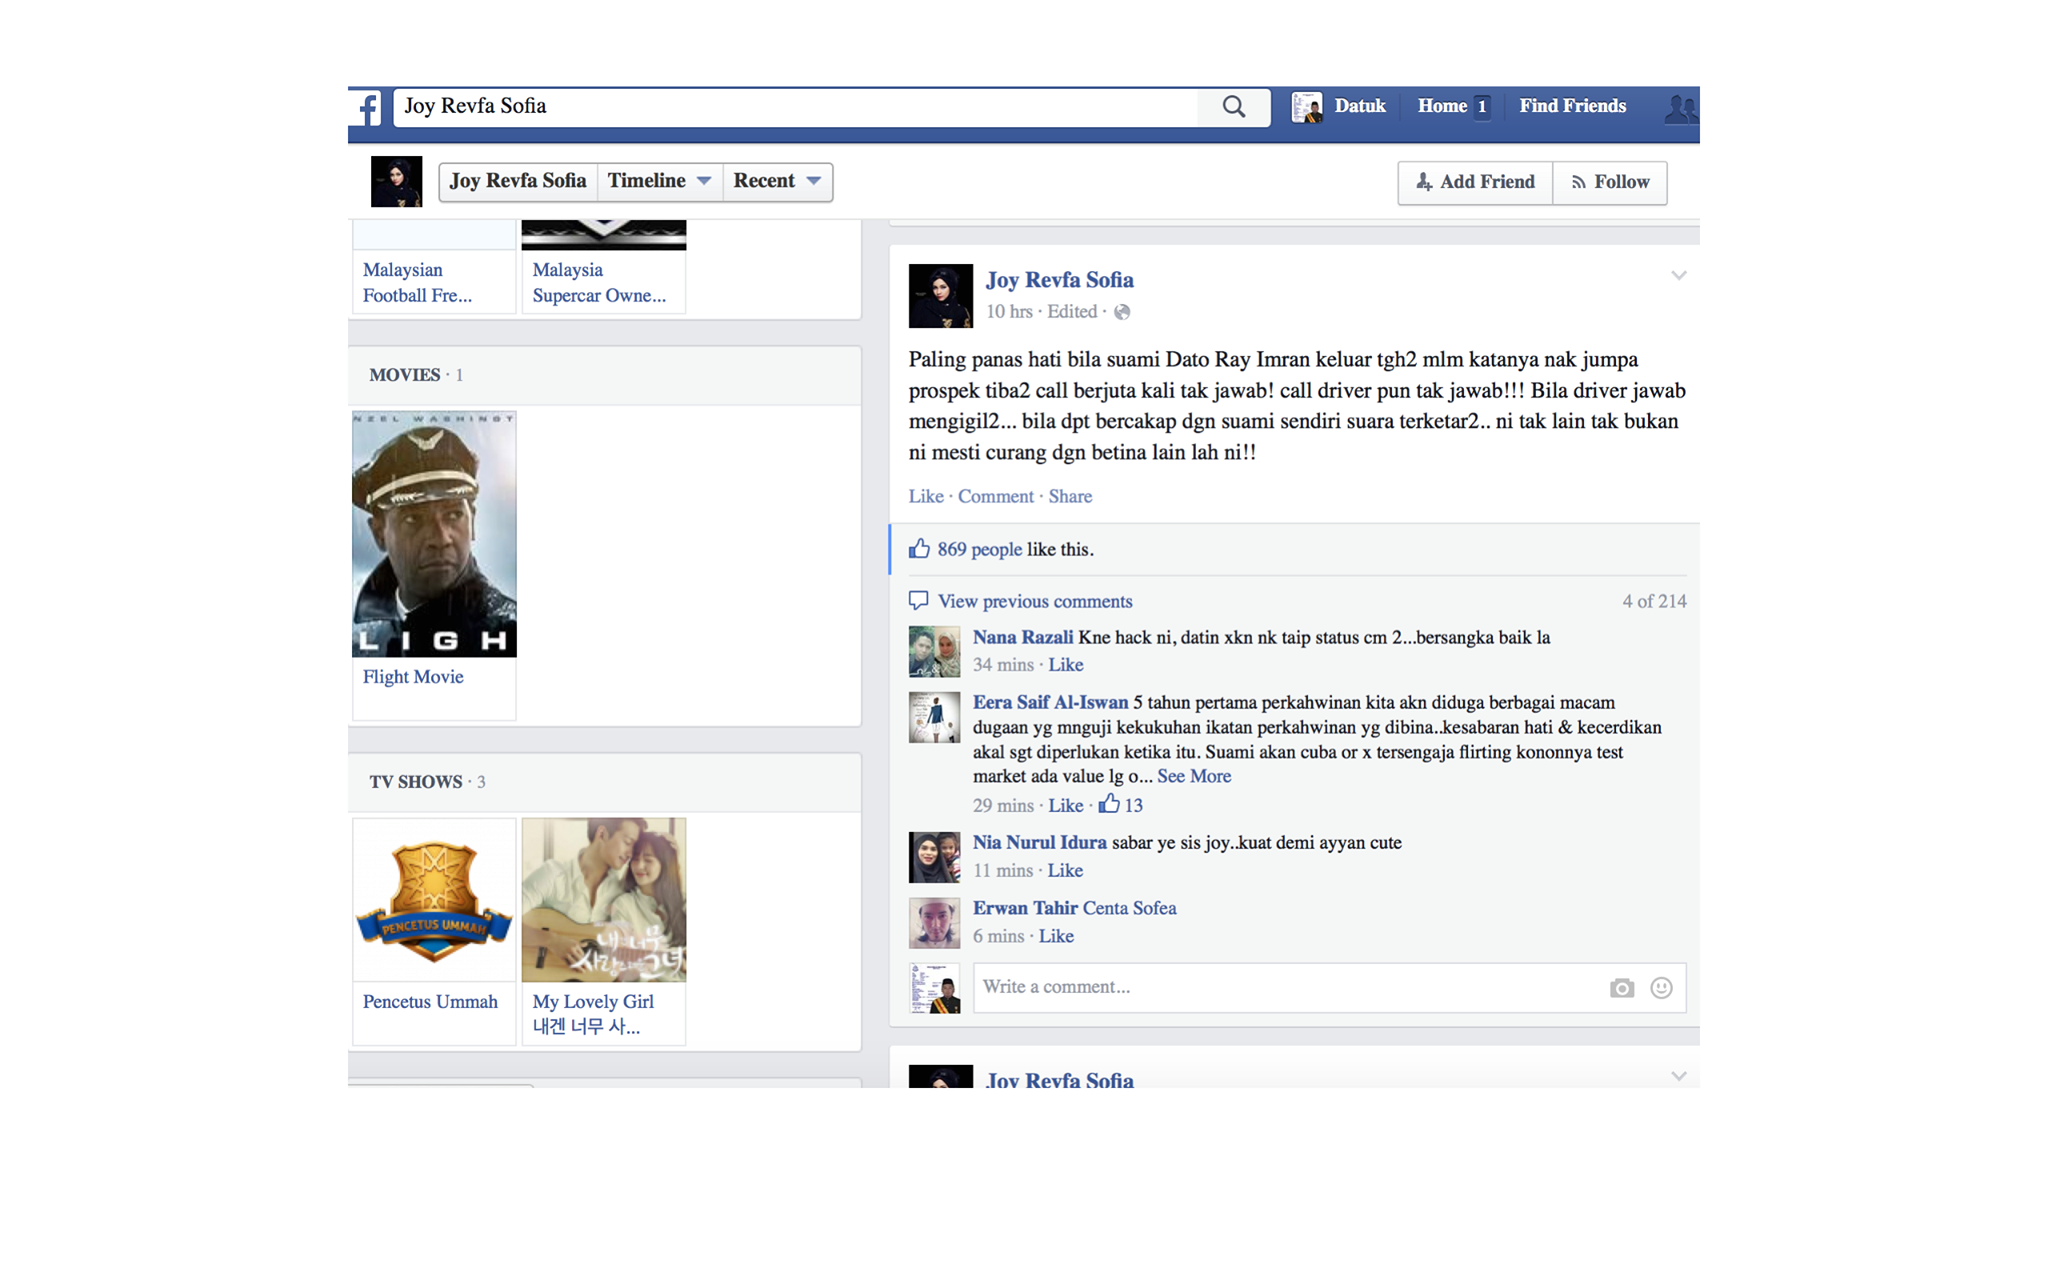Click Nia Nurul Idura's comment avatar
This screenshot has width=2048, height=1280.
coord(934,857)
